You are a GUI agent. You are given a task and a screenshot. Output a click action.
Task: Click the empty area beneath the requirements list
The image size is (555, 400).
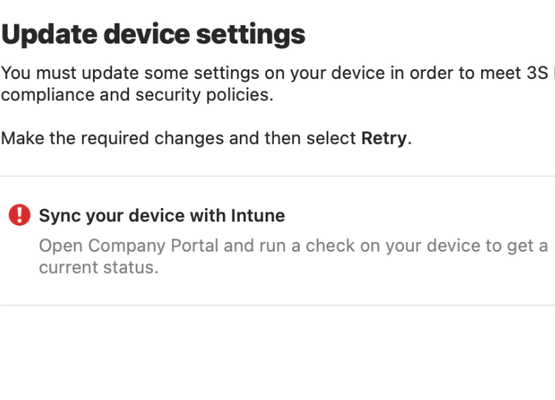pos(278,354)
